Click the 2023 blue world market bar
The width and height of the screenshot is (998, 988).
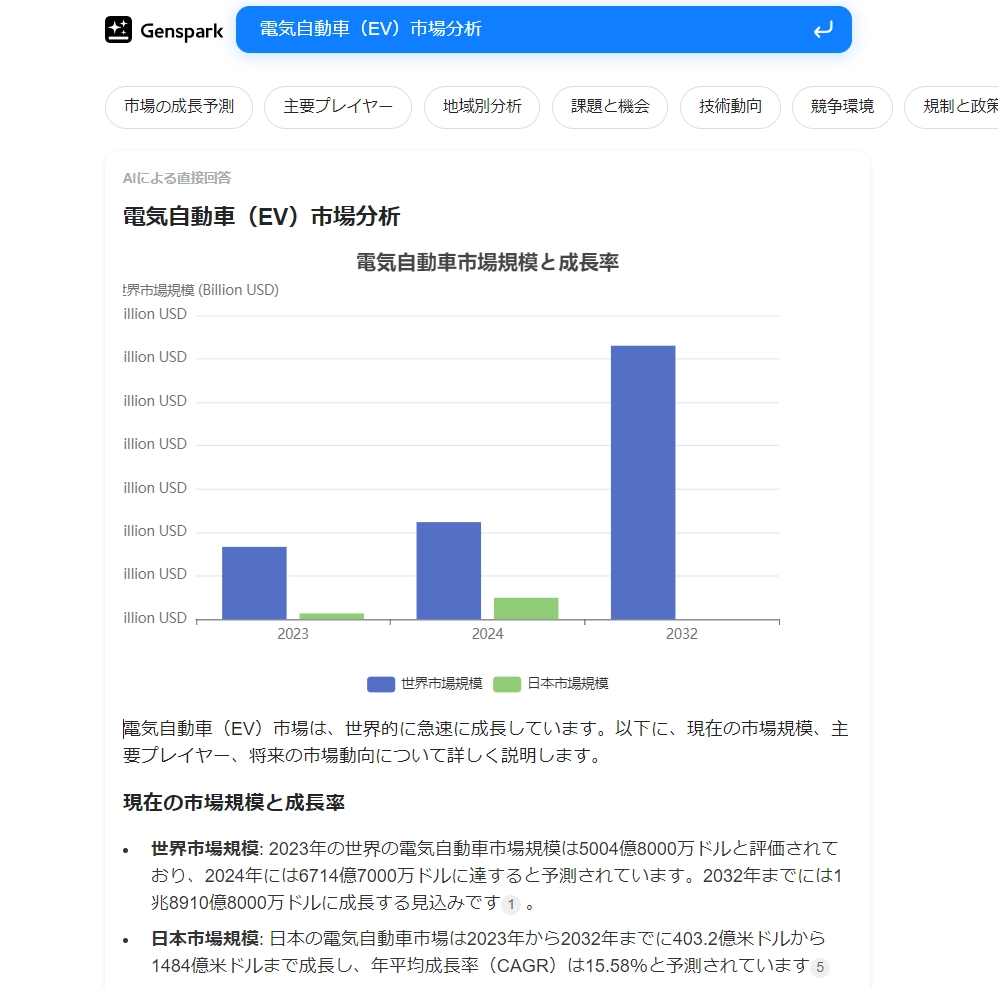[x=254, y=583]
